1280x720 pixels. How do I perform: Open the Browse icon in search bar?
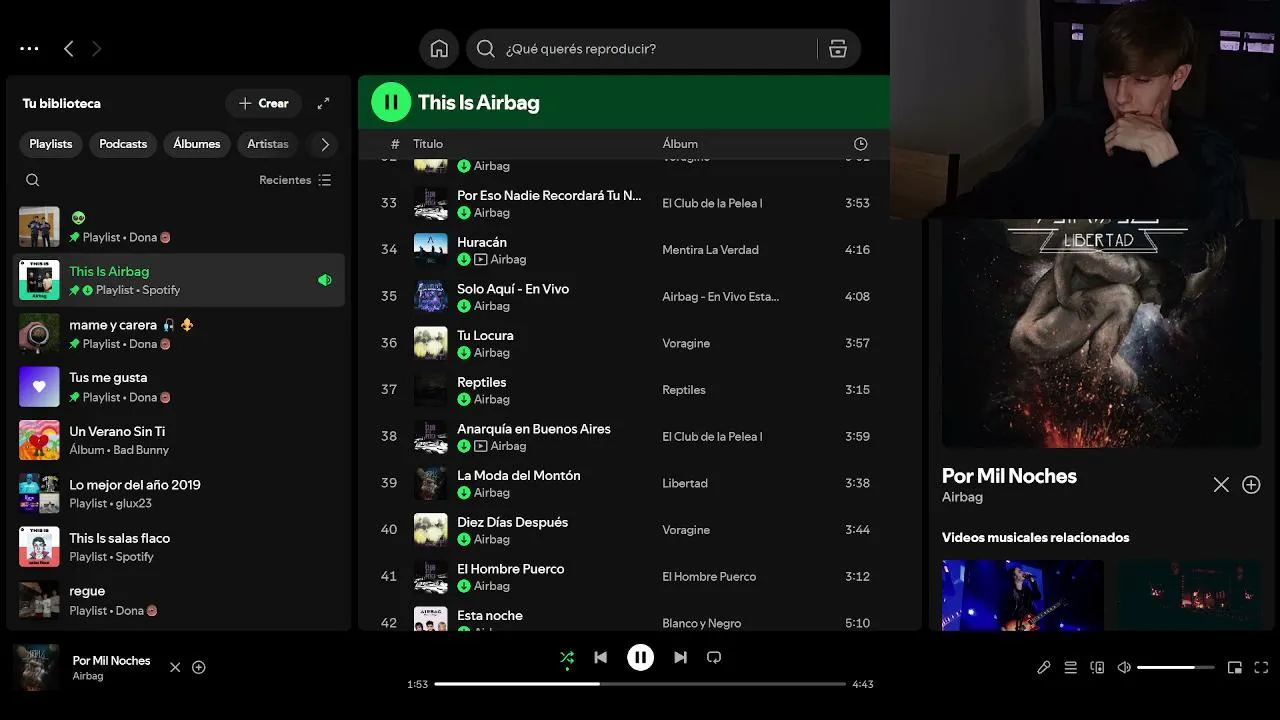pos(838,49)
